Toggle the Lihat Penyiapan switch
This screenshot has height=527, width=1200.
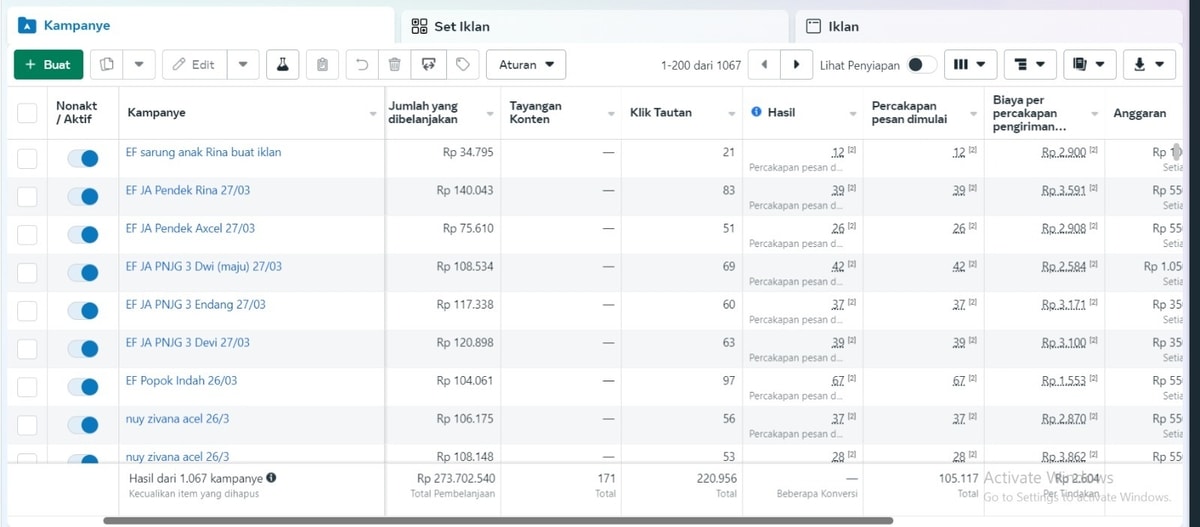point(921,65)
